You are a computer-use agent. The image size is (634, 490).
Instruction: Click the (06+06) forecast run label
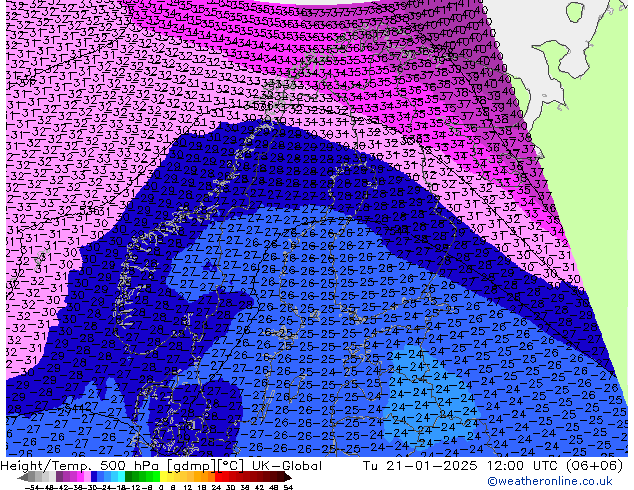[594, 465]
